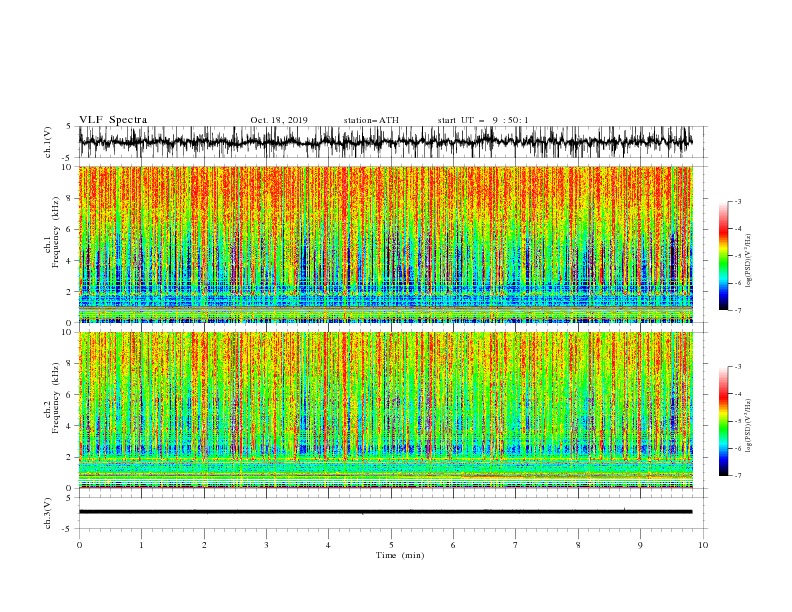This screenshot has width=792, height=612.
Task: Click the ch.1 PSD color scale bar
Action: tap(723, 255)
